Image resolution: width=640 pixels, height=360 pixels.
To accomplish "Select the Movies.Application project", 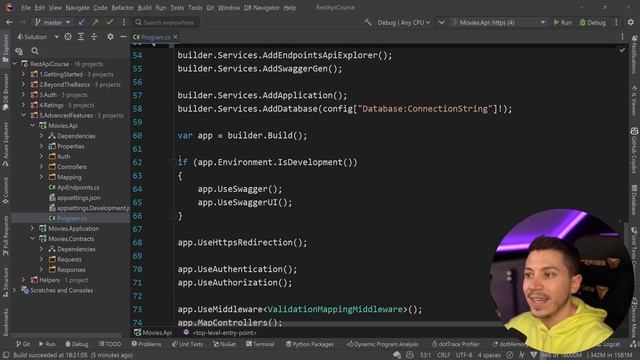I will click(73, 229).
